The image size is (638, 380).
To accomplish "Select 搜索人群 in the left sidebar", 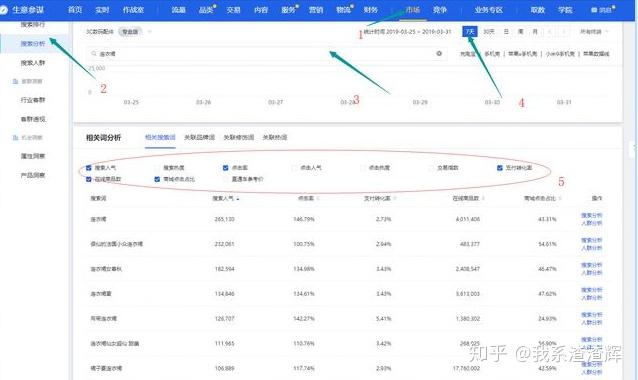I will tap(33, 63).
